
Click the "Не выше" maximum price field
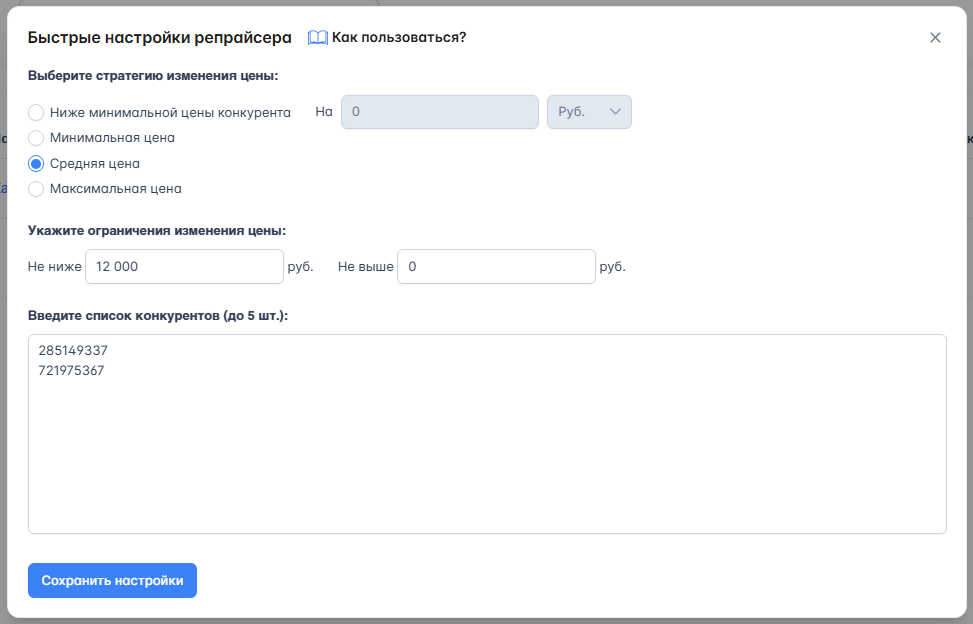(x=495, y=267)
